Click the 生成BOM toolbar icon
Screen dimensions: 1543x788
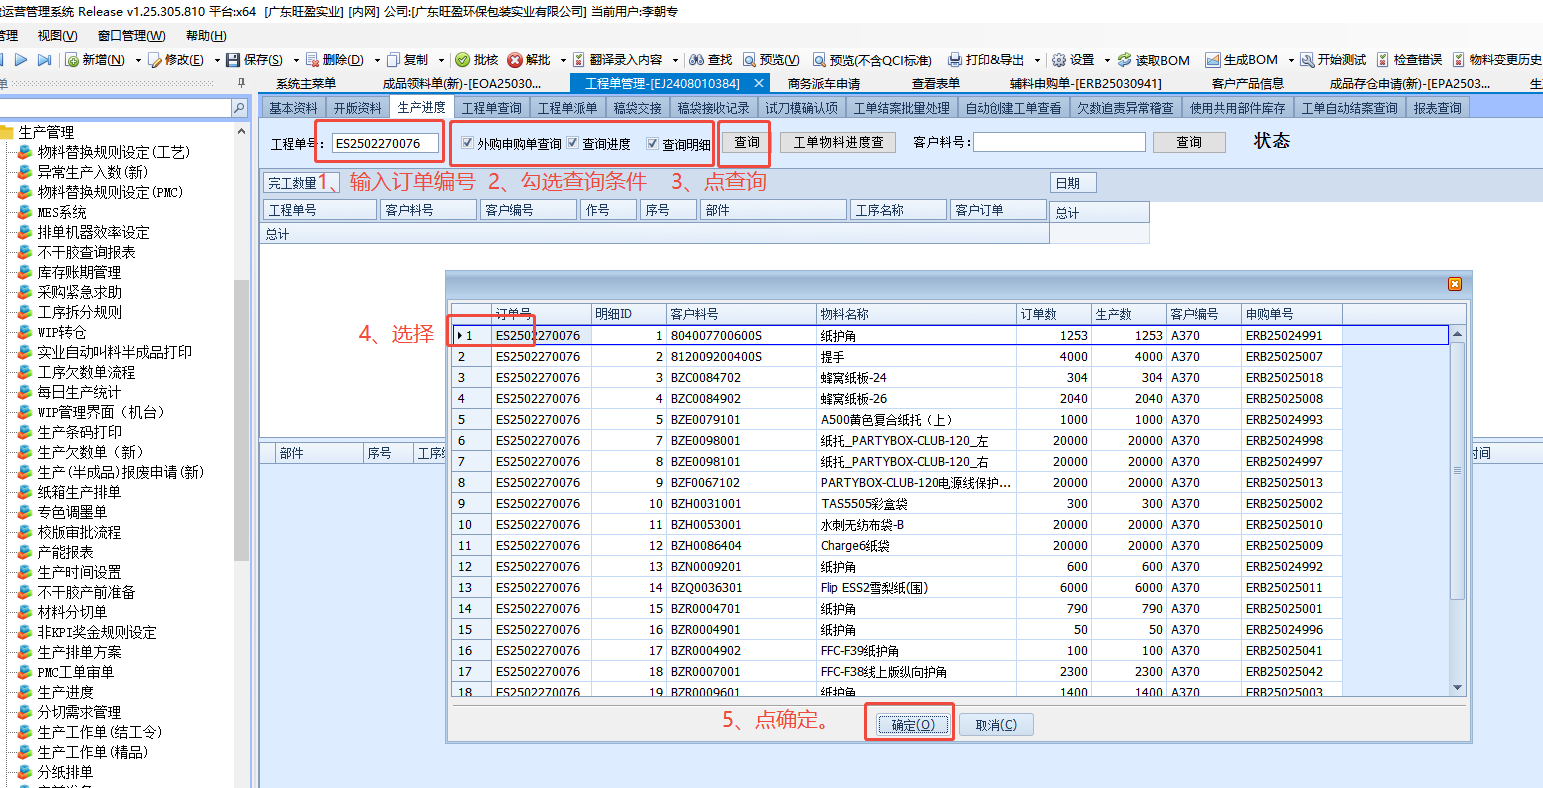coord(1212,60)
